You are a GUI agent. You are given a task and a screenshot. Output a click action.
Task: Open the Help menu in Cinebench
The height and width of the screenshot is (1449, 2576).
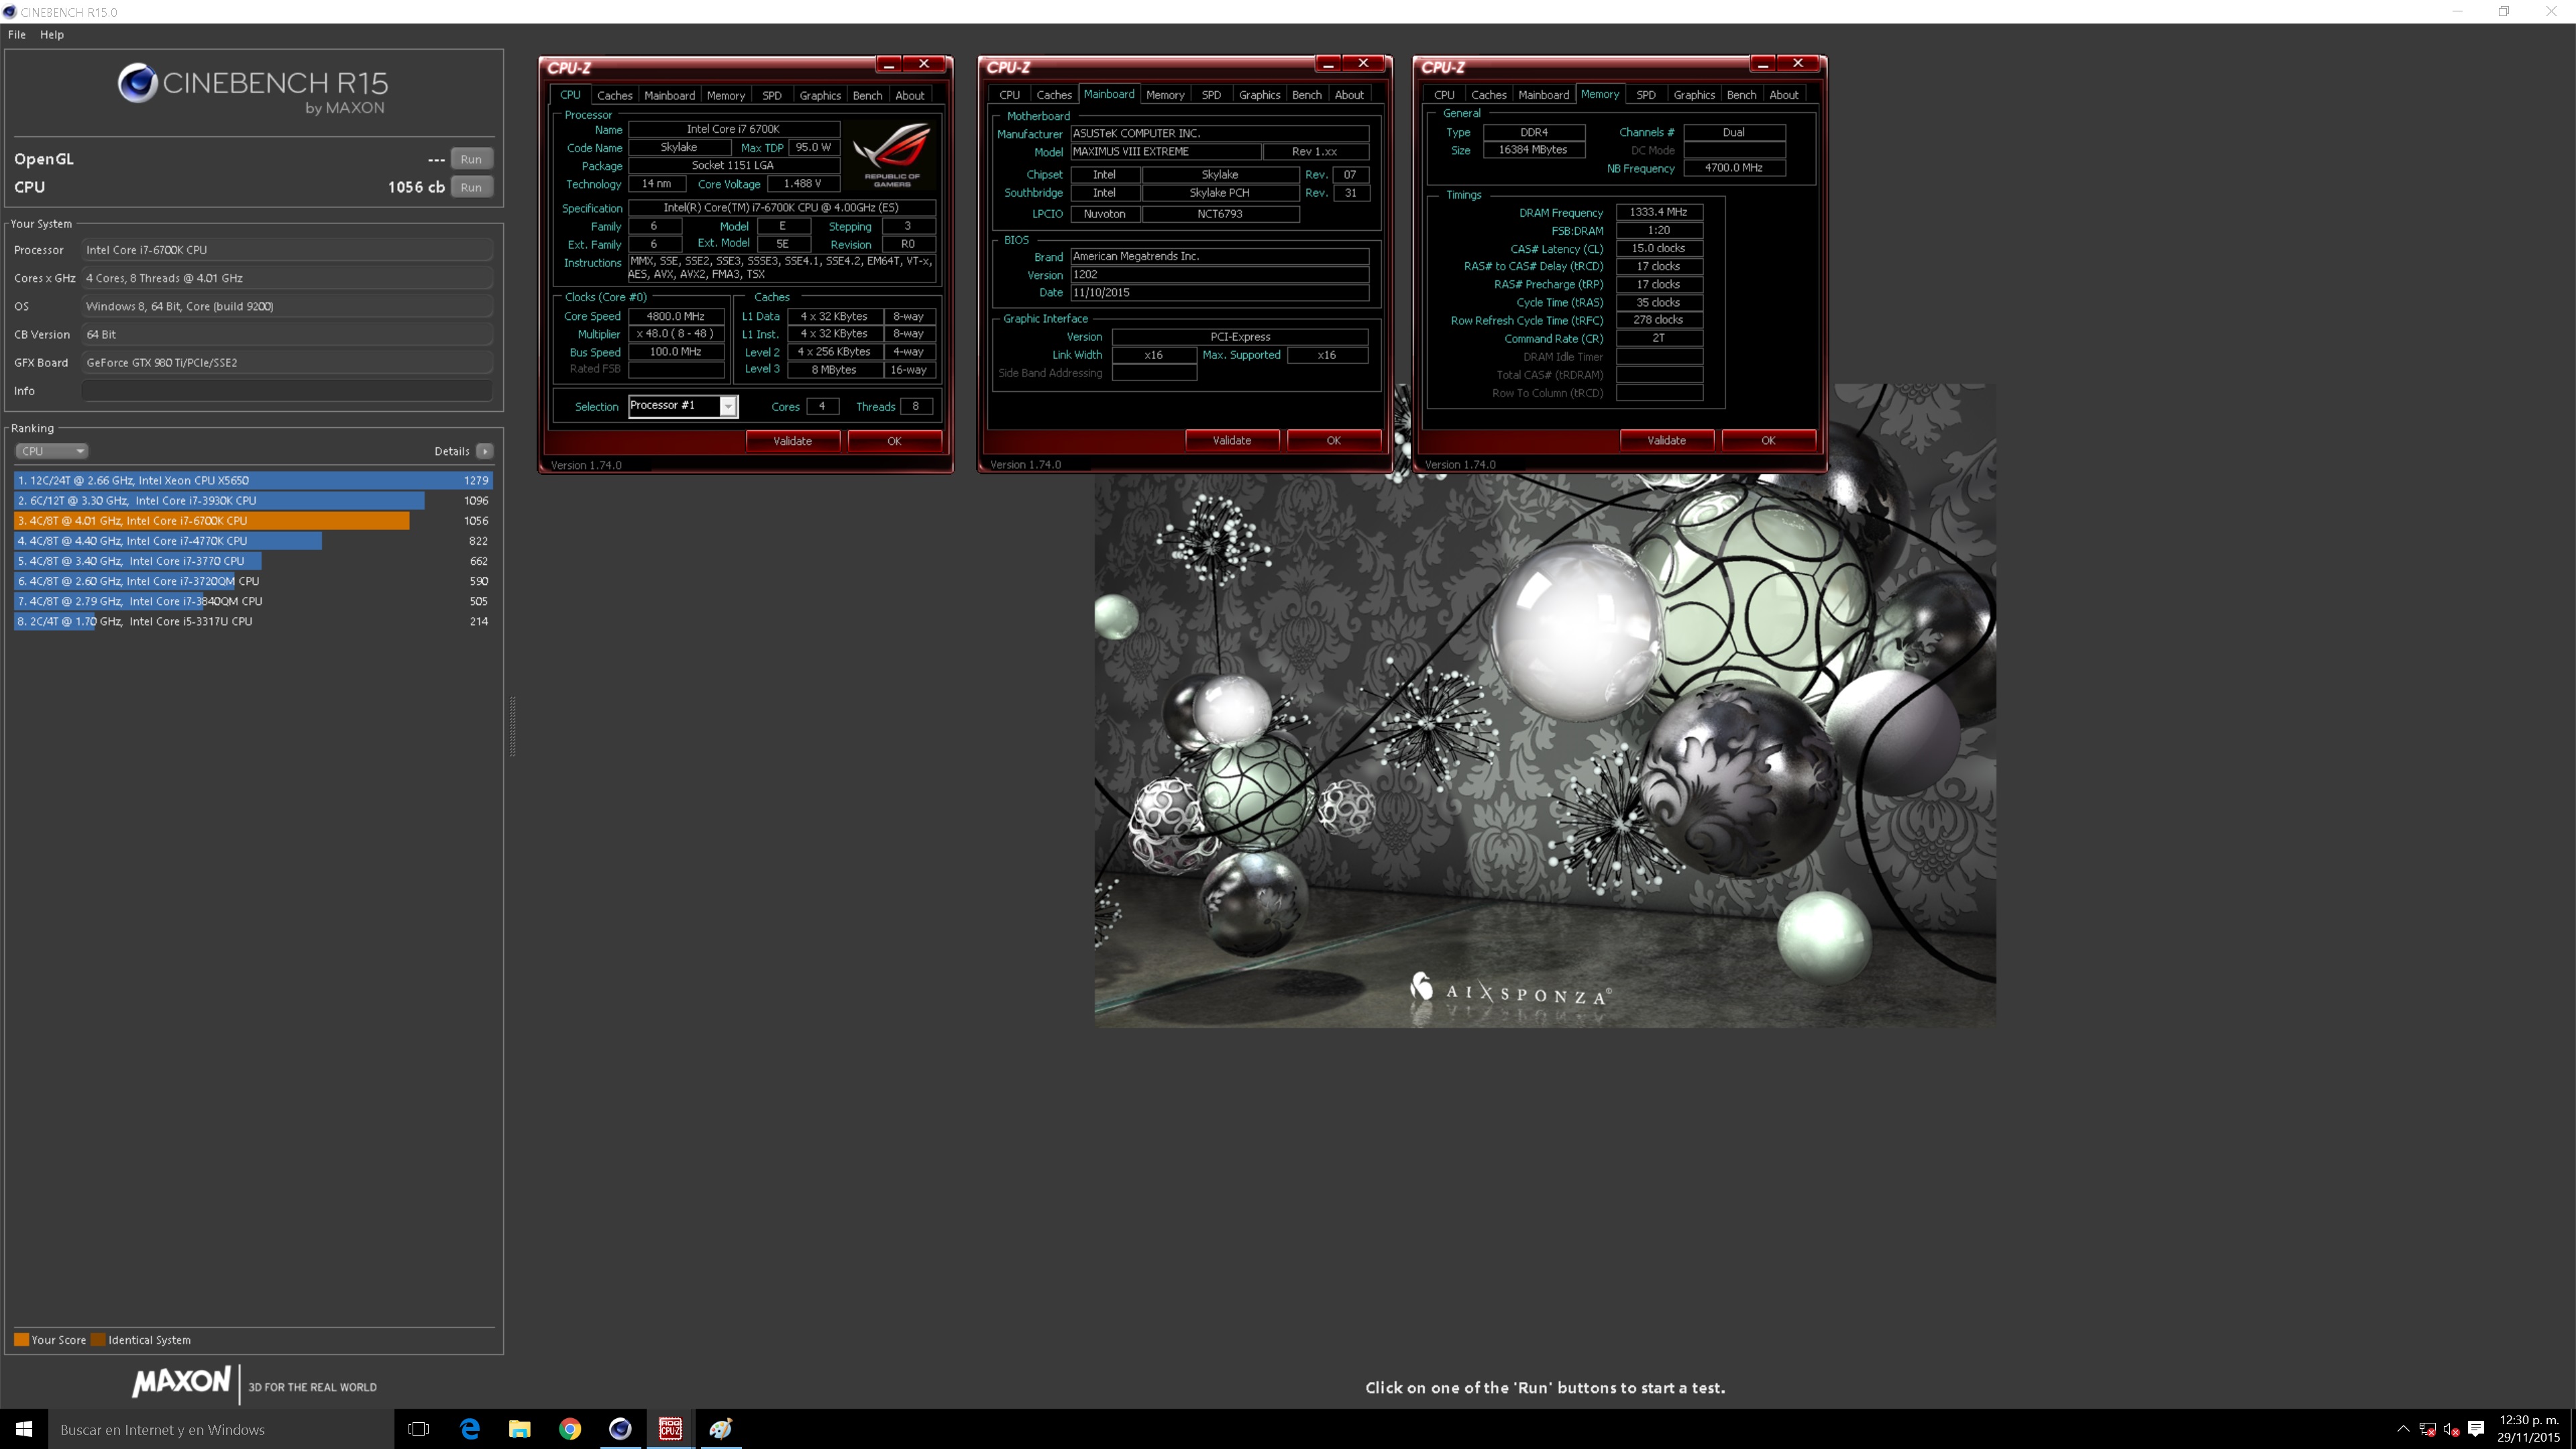click(x=52, y=34)
